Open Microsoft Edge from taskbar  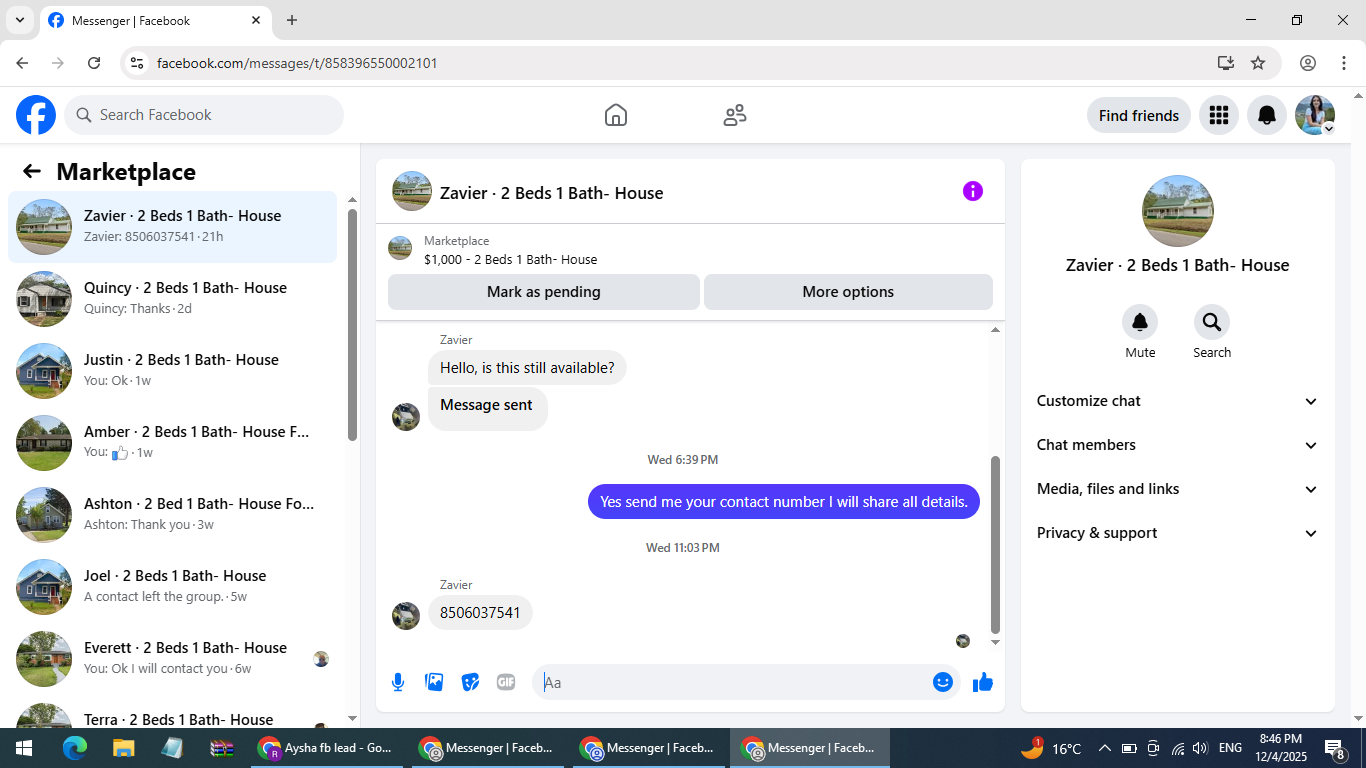(75, 748)
